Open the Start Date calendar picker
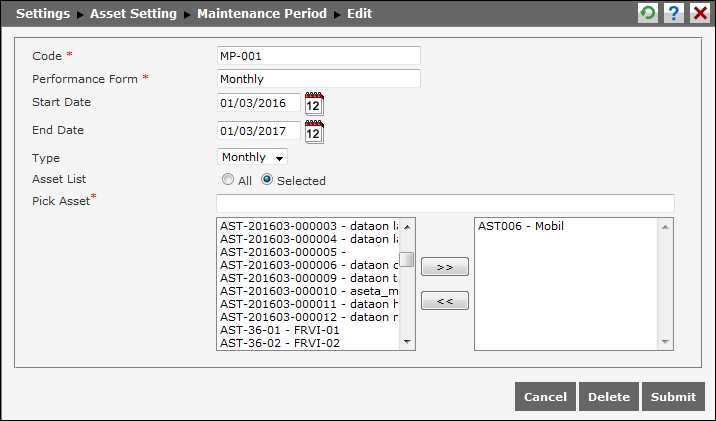 [x=314, y=104]
